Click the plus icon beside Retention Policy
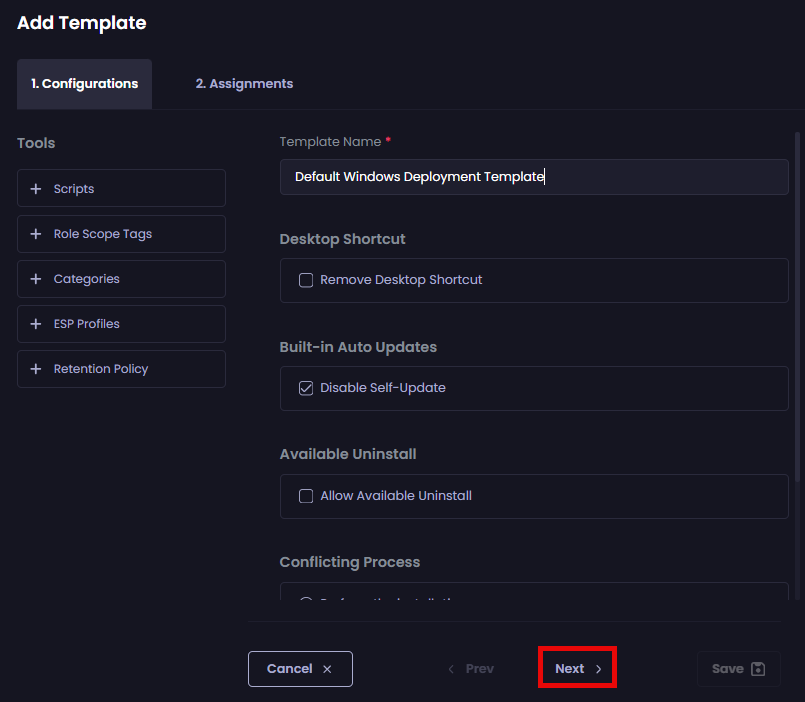Viewport: 805px width, 702px height. pos(36,369)
